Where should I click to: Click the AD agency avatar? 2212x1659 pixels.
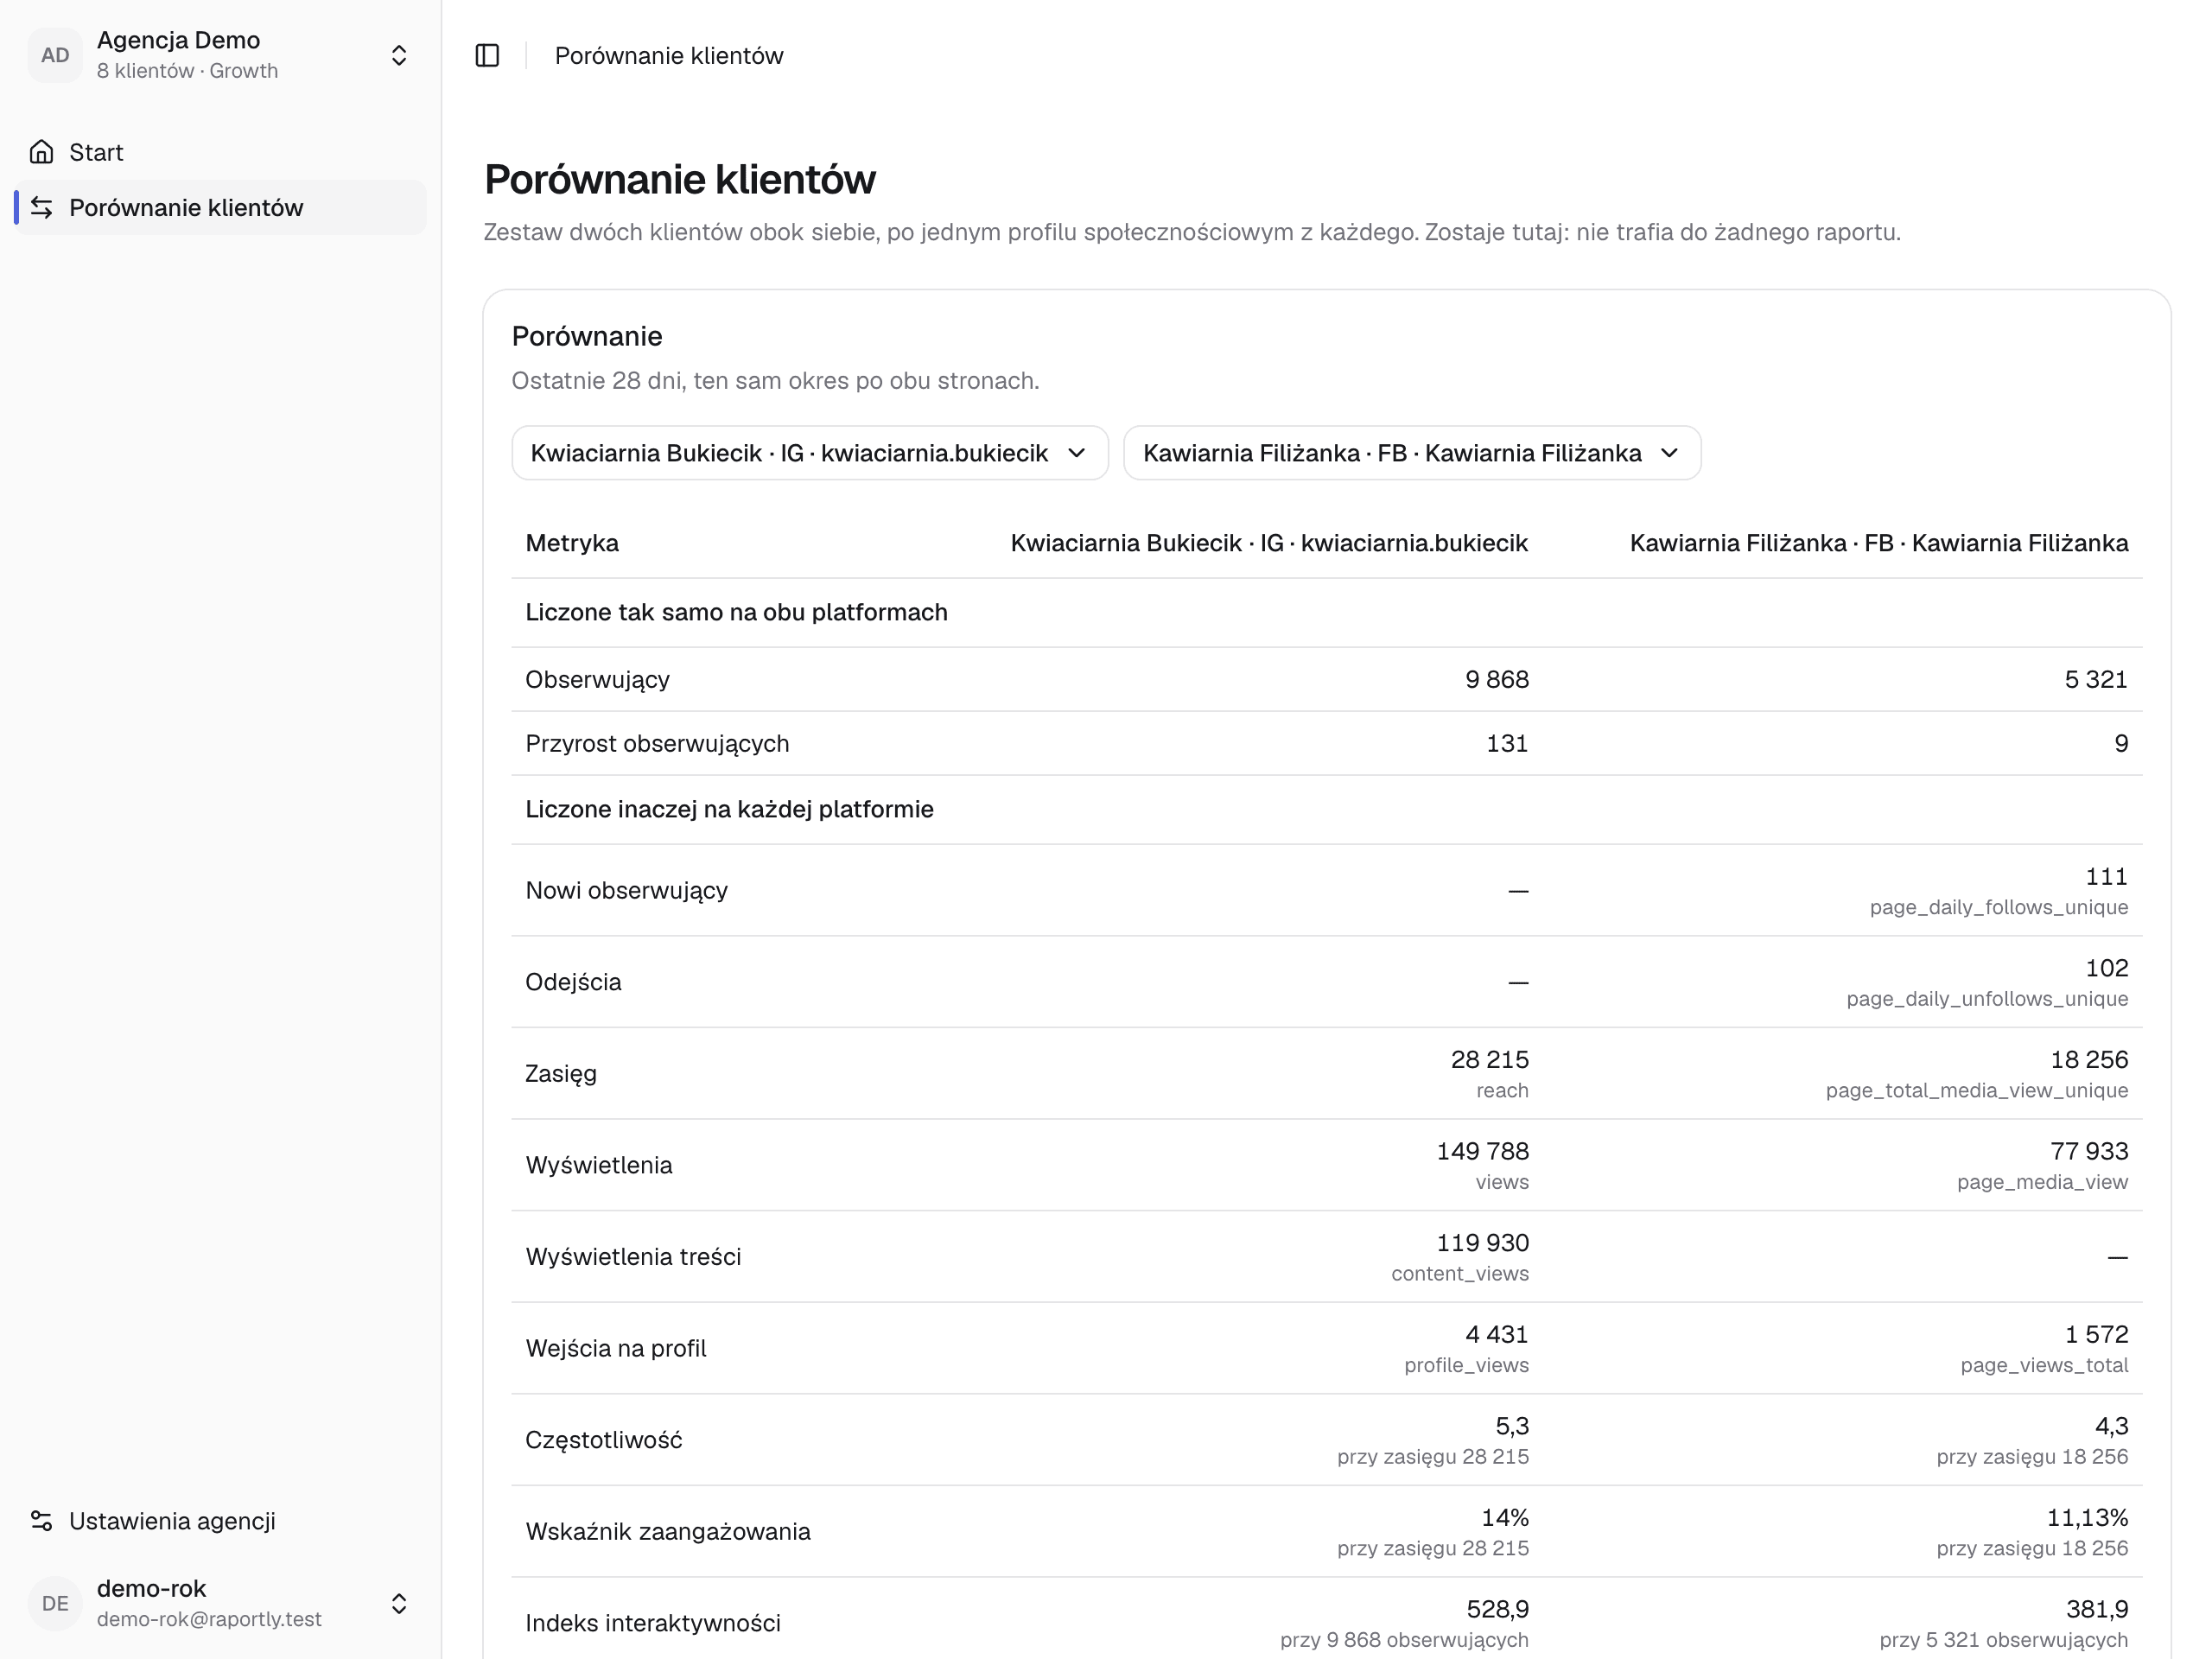coord(55,55)
